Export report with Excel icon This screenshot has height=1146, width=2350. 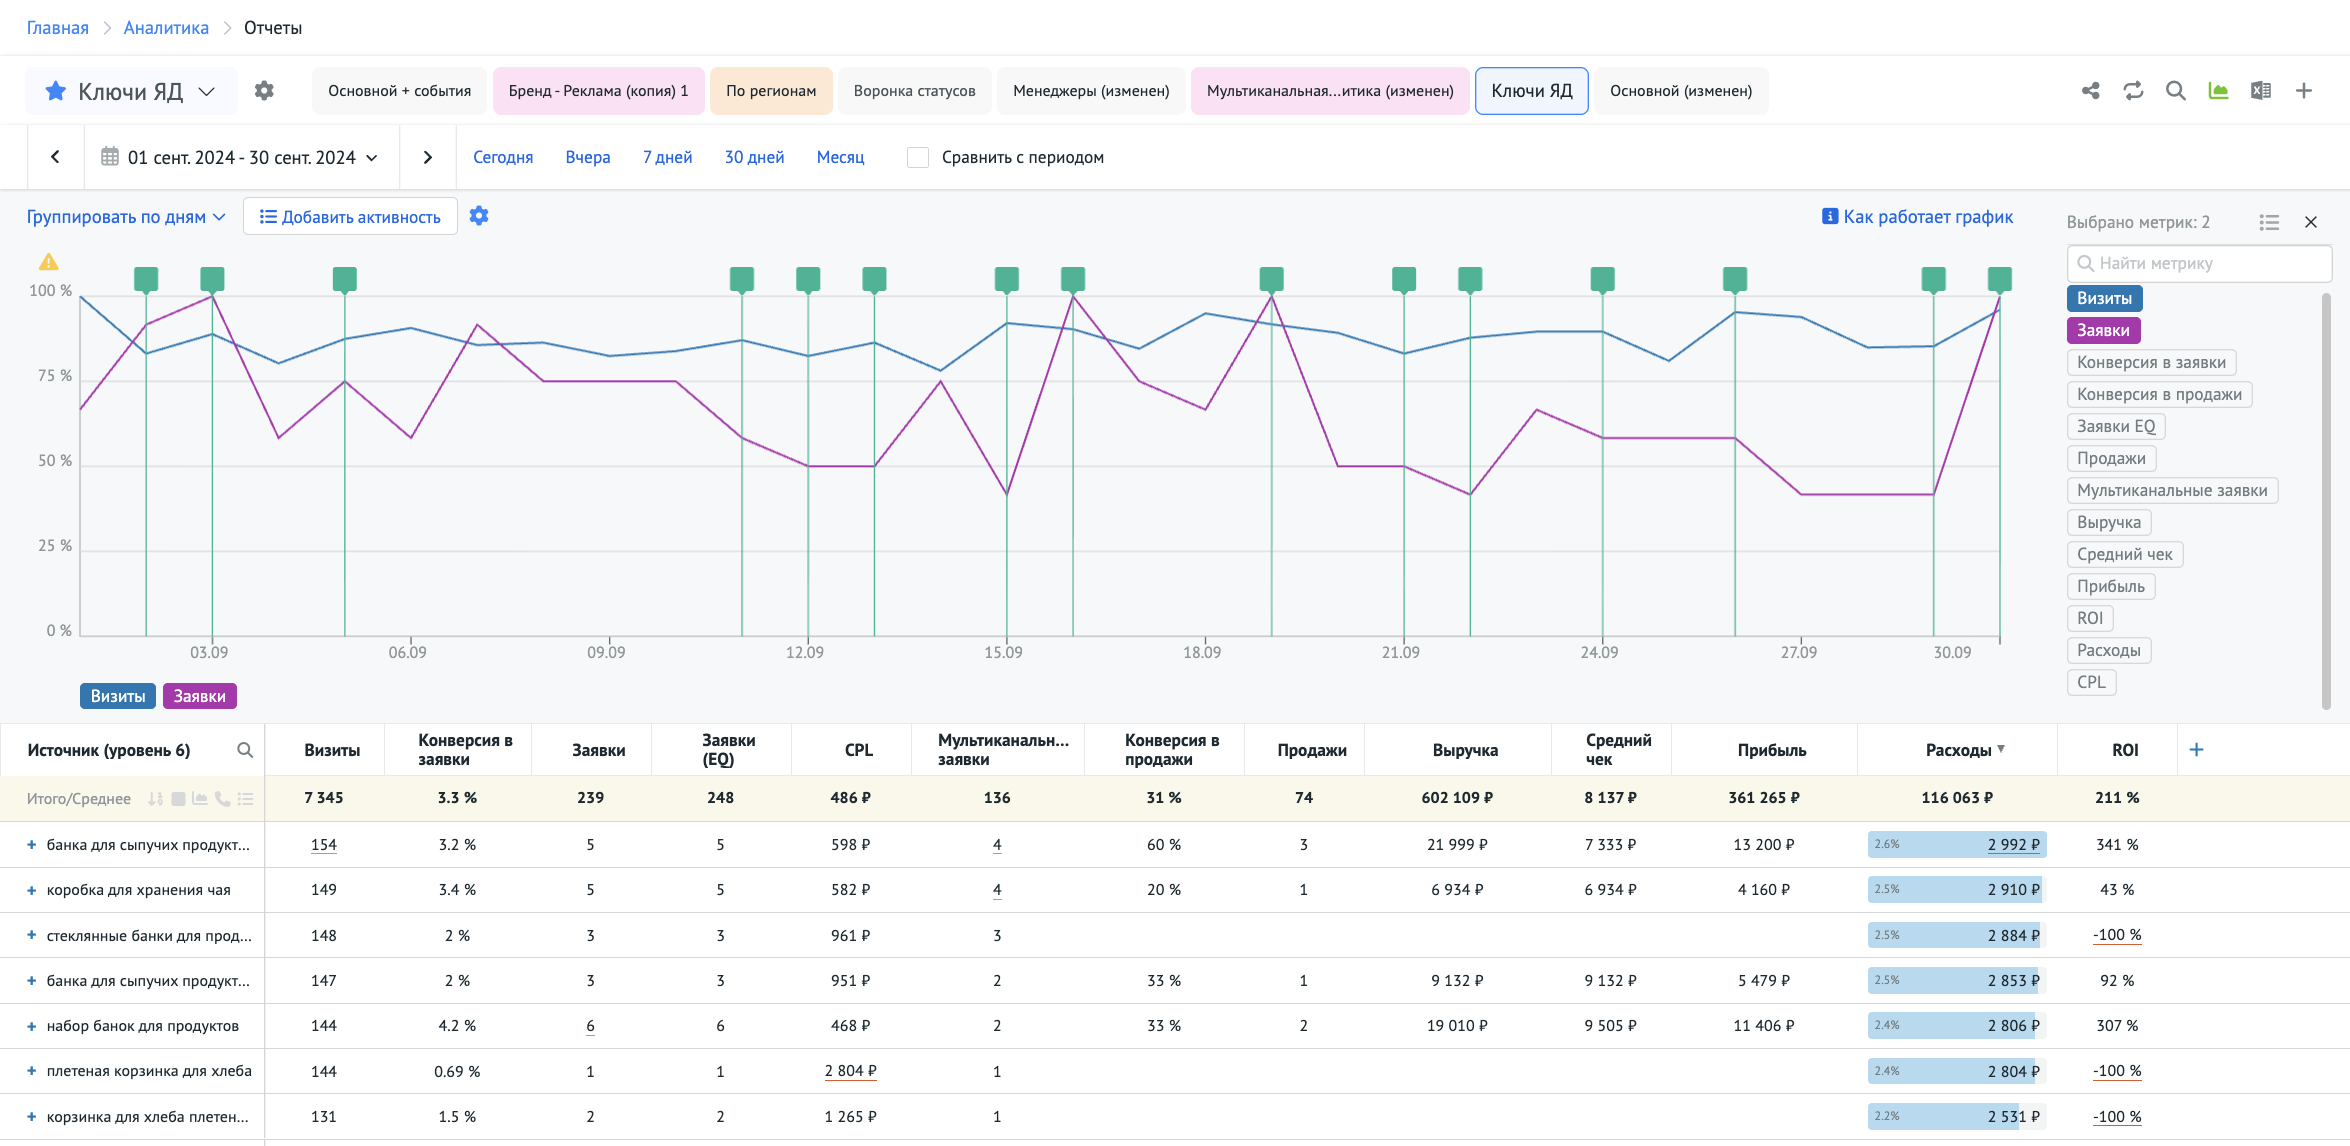tap(2260, 91)
